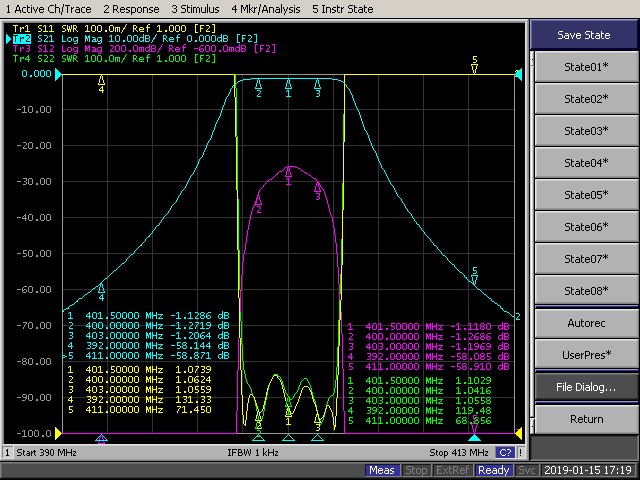
Task: Open the 4 Mkr/Analysis menu
Action: 268,8
